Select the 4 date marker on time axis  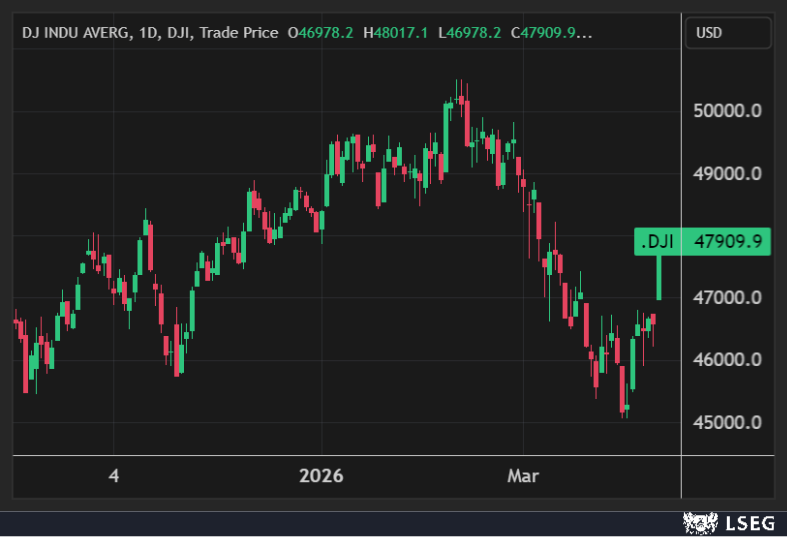click(113, 476)
